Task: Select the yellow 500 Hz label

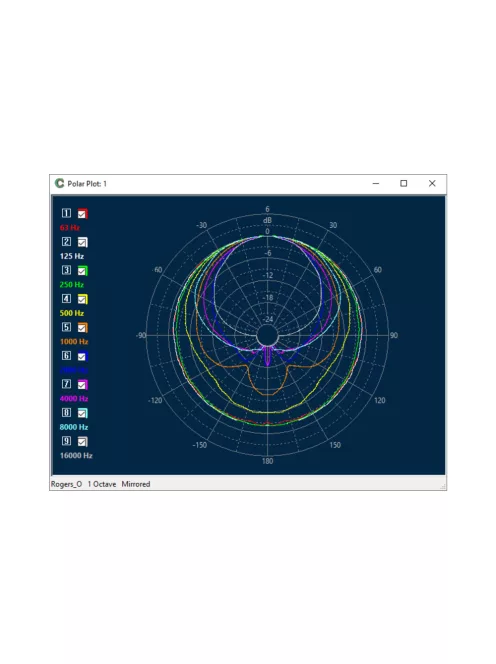Action: 72,313
